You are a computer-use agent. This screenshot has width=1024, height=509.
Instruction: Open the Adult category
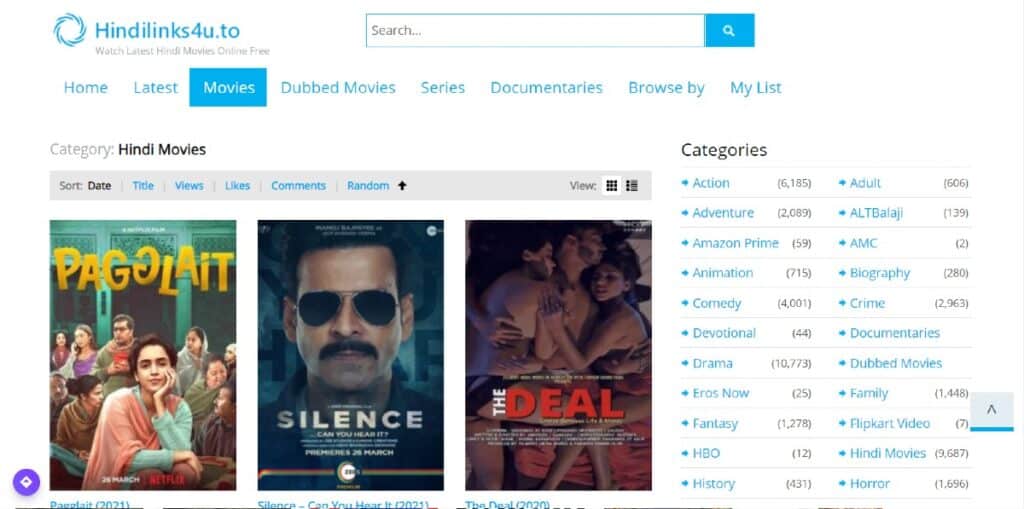(865, 183)
